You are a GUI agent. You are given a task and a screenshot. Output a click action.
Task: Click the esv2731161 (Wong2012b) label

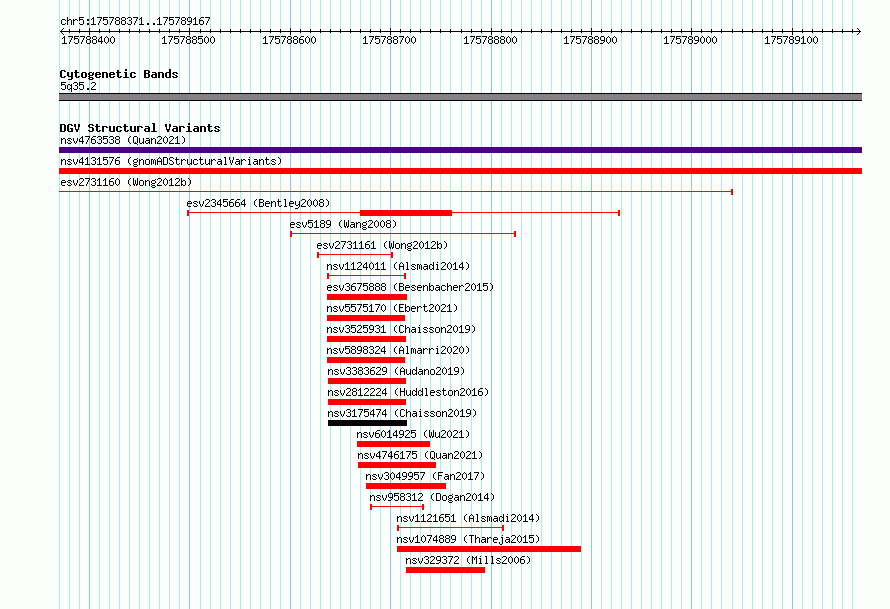point(382,245)
